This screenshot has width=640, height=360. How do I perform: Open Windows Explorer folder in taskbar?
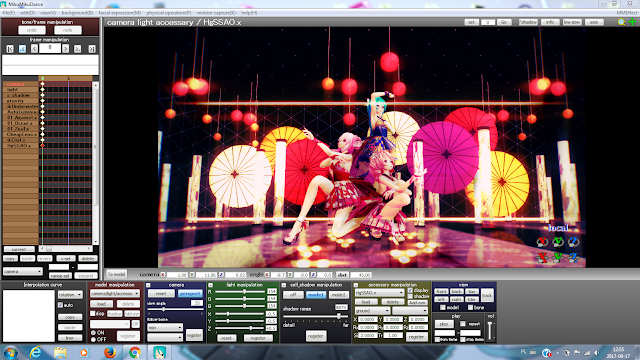point(60,352)
